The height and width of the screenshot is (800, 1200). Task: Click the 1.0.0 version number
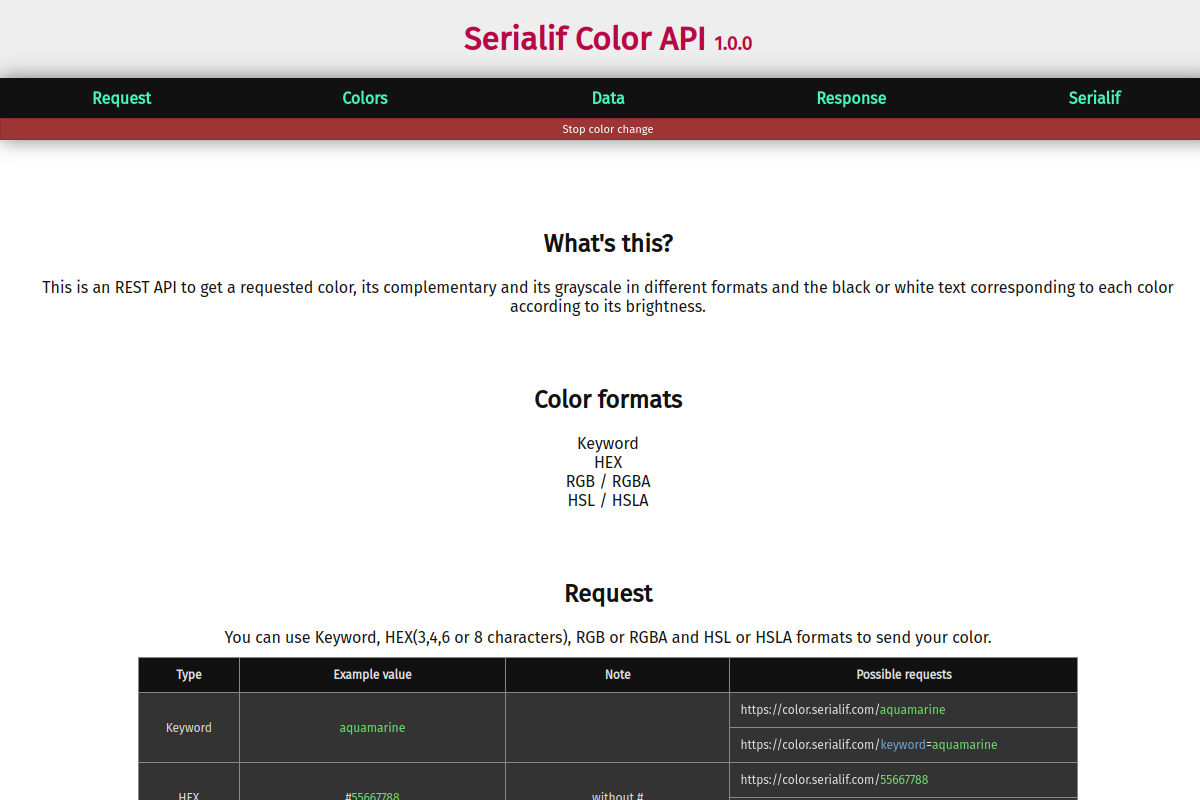(x=733, y=44)
